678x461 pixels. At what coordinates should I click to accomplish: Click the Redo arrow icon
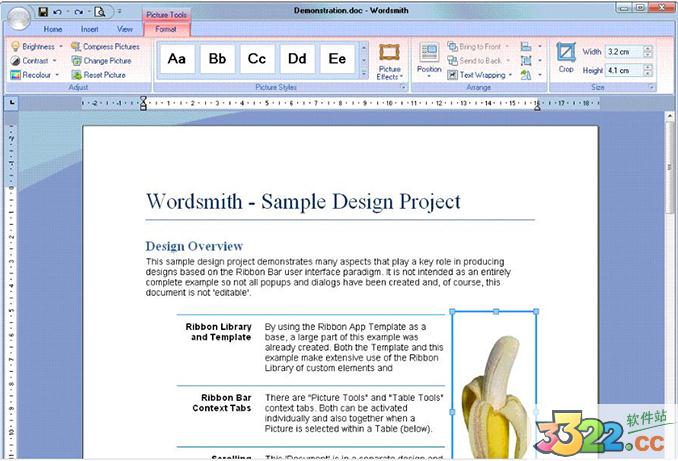pos(78,12)
